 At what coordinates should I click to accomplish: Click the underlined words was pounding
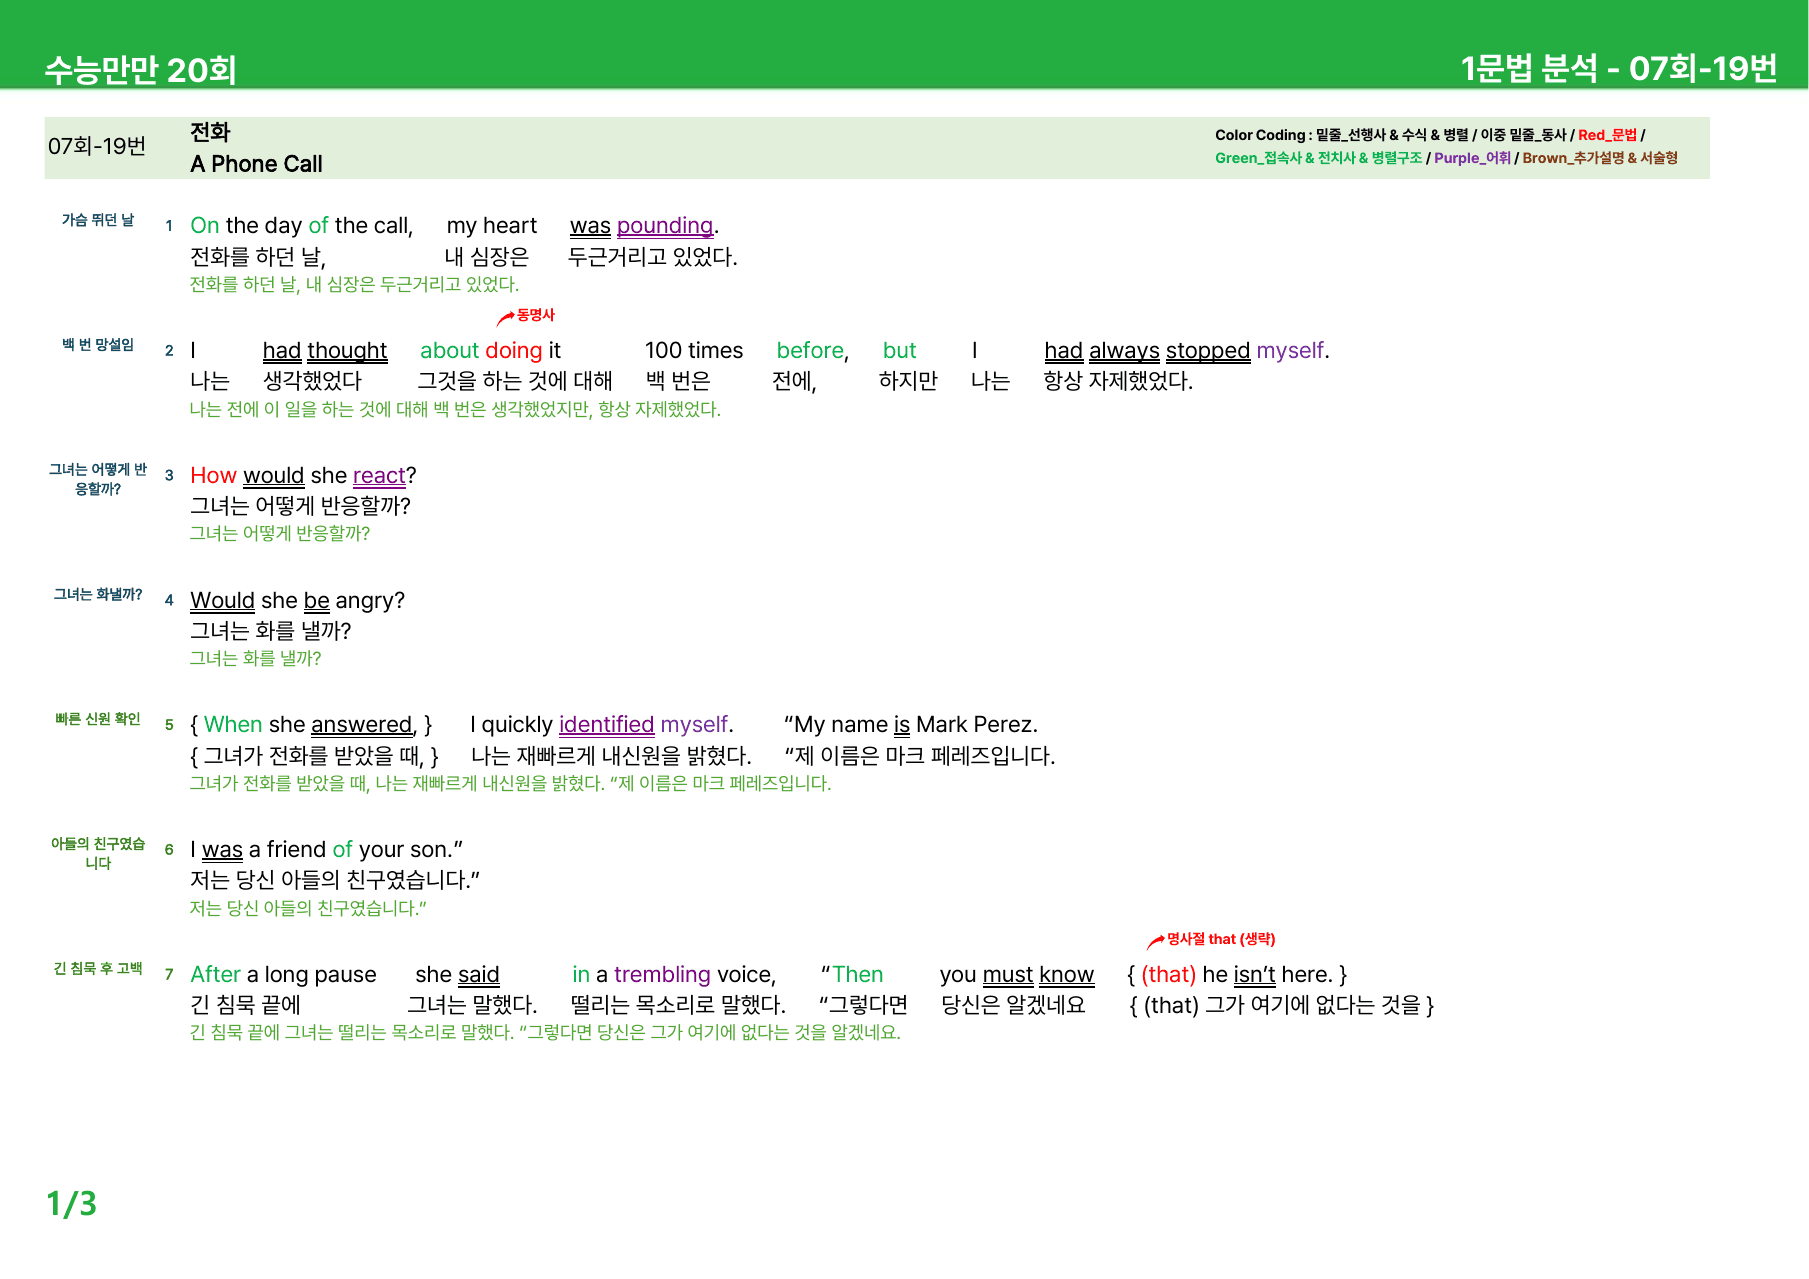tap(643, 226)
